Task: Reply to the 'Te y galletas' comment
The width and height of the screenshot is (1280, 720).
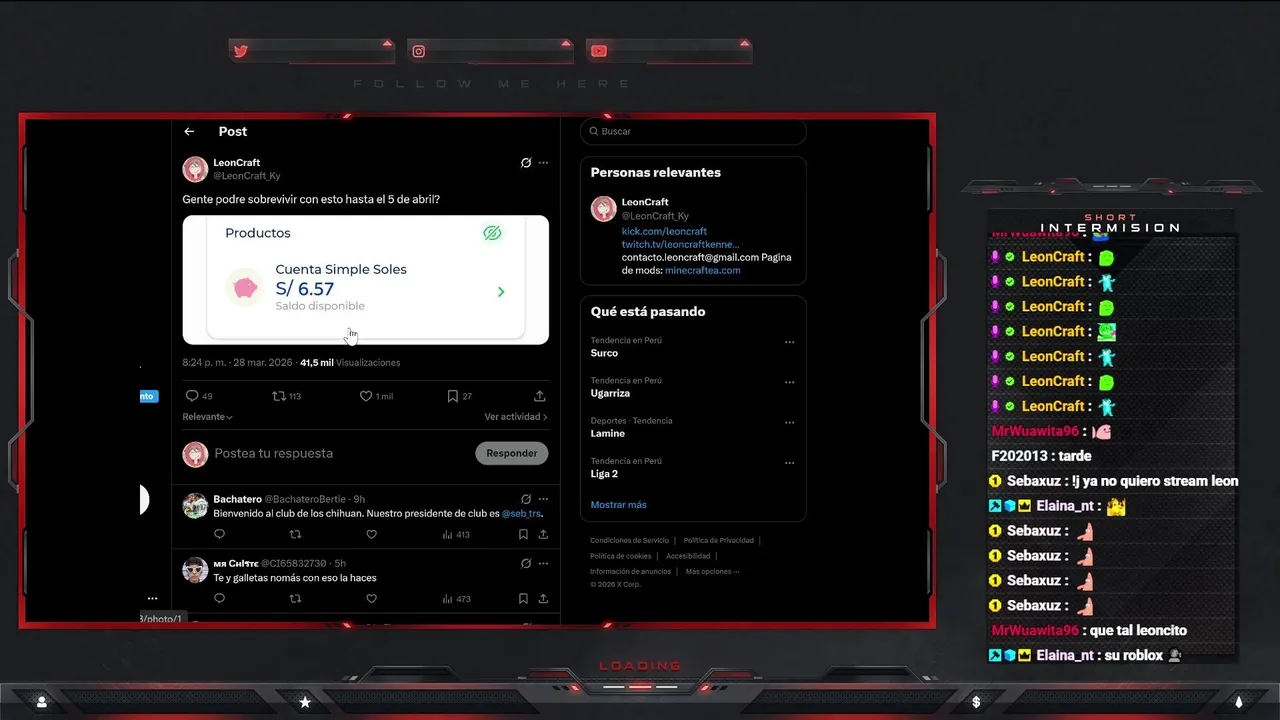Action: coord(219,599)
